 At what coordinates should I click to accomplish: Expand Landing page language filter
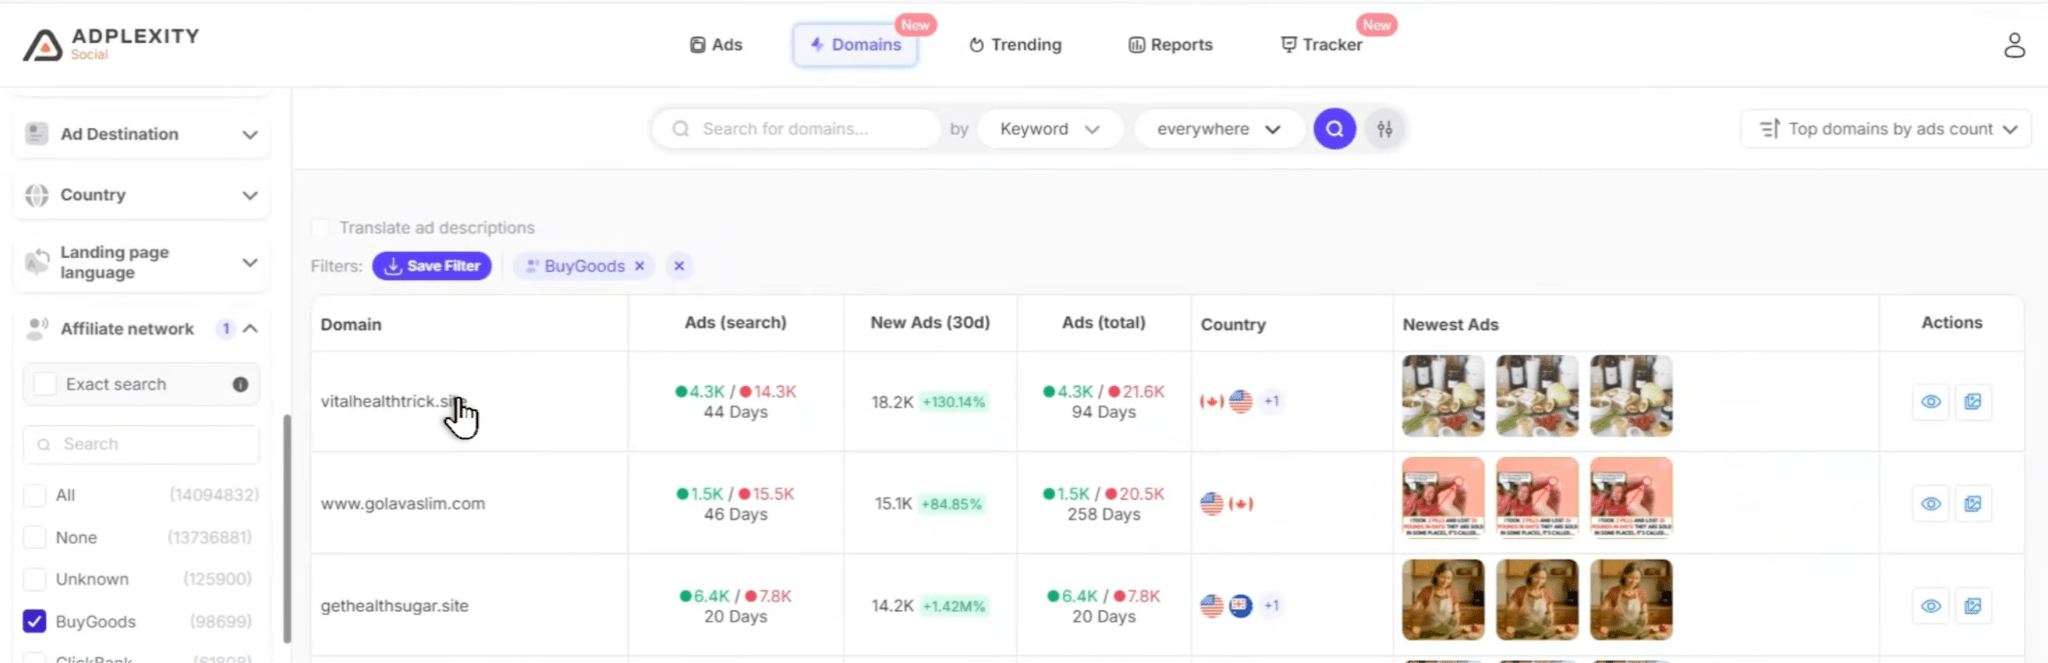coord(250,263)
